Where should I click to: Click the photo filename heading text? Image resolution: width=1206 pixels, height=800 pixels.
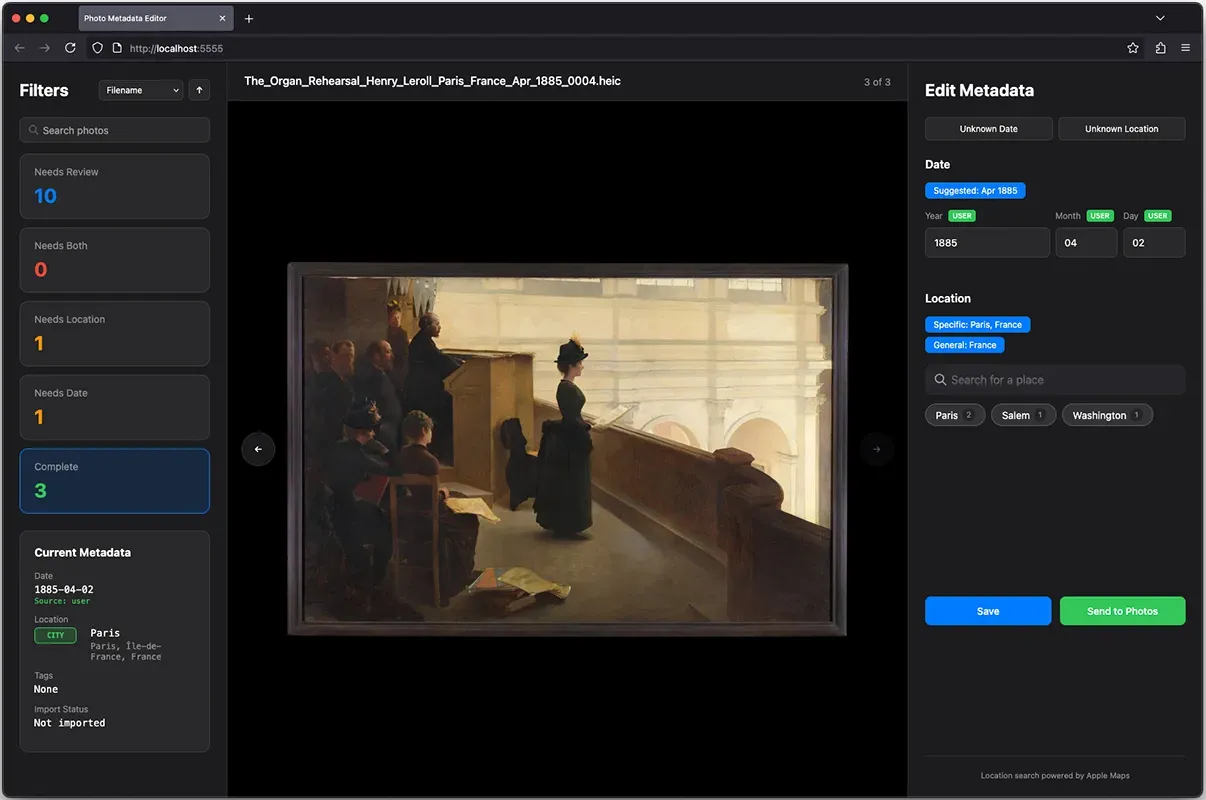[432, 81]
